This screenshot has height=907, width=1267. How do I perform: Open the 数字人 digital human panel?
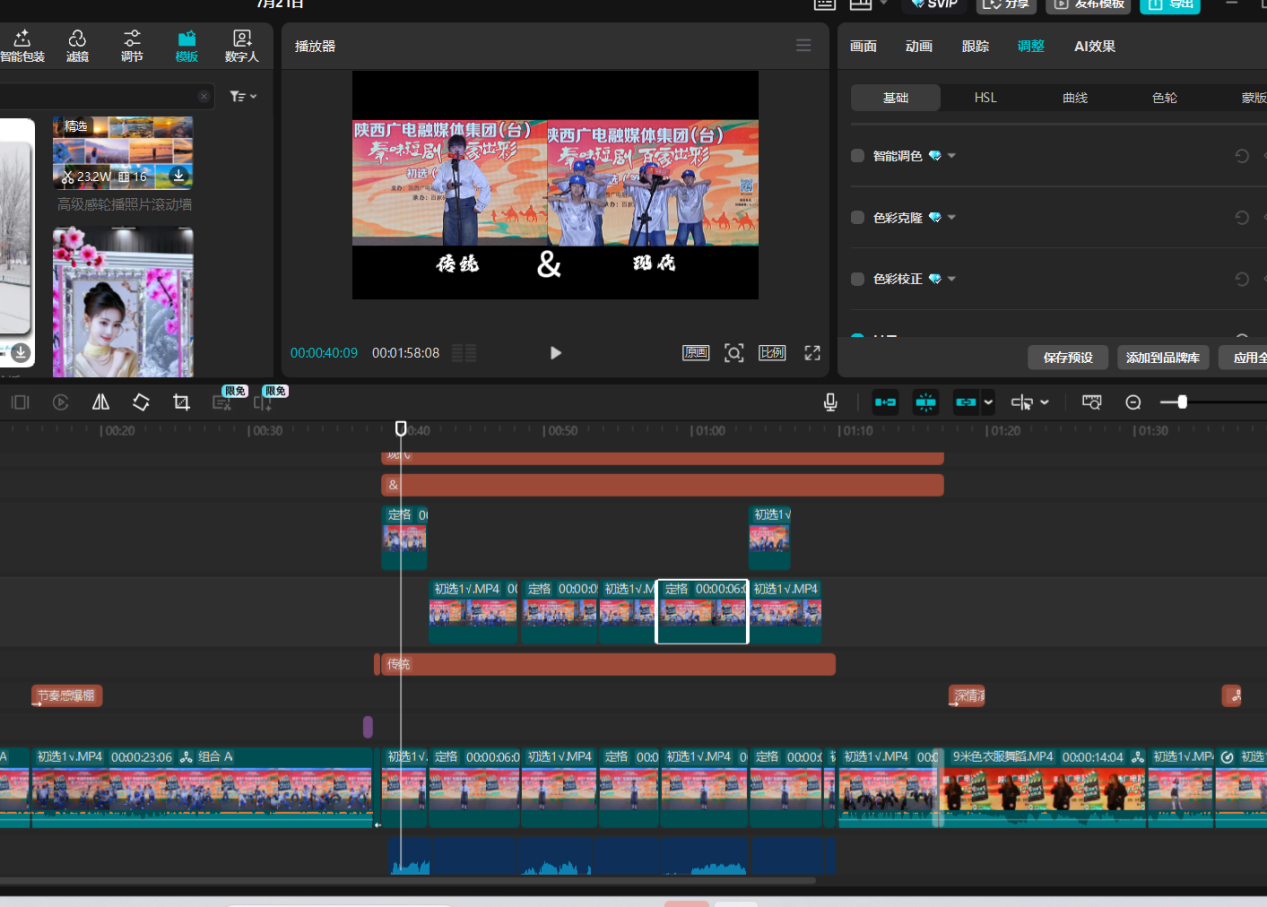[241, 46]
